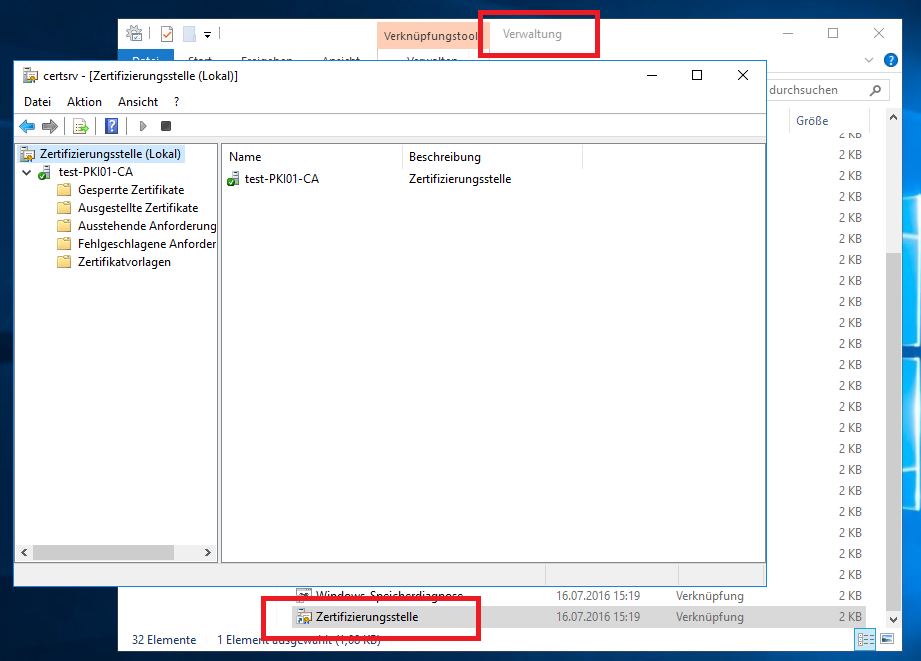Screen dimensions: 921x661
Task: Select Ausgestellte Zertifikate folder
Action: 137,208
